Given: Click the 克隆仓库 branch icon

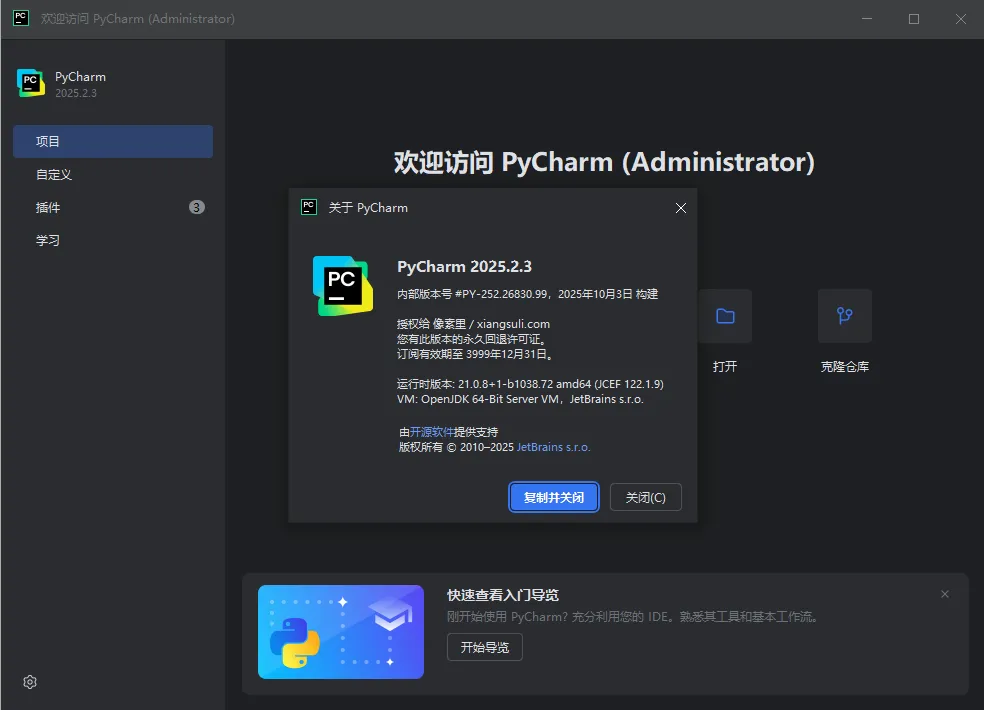Looking at the screenshot, I should tap(844, 316).
